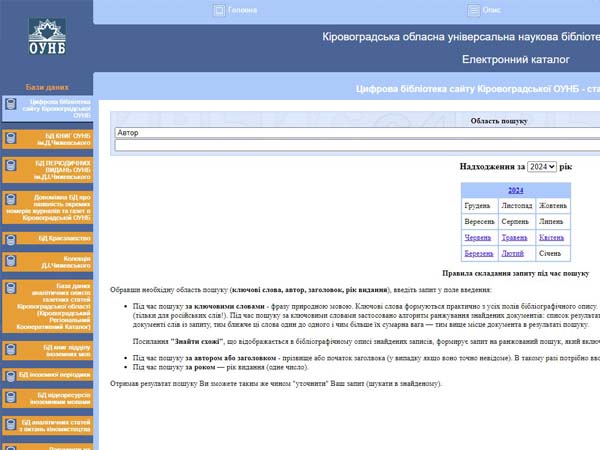600x450 pixels.
Task: Click database icon for Колекція Д.І.Чижевського
Action: coord(11,261)
